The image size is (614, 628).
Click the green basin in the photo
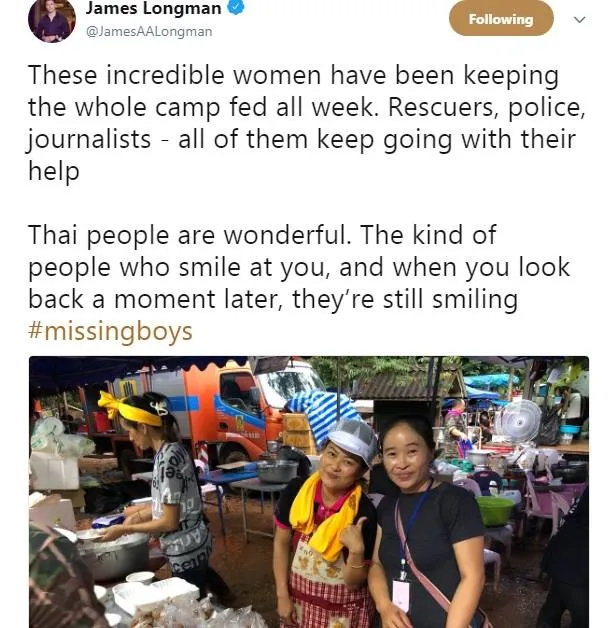(495, 510)
